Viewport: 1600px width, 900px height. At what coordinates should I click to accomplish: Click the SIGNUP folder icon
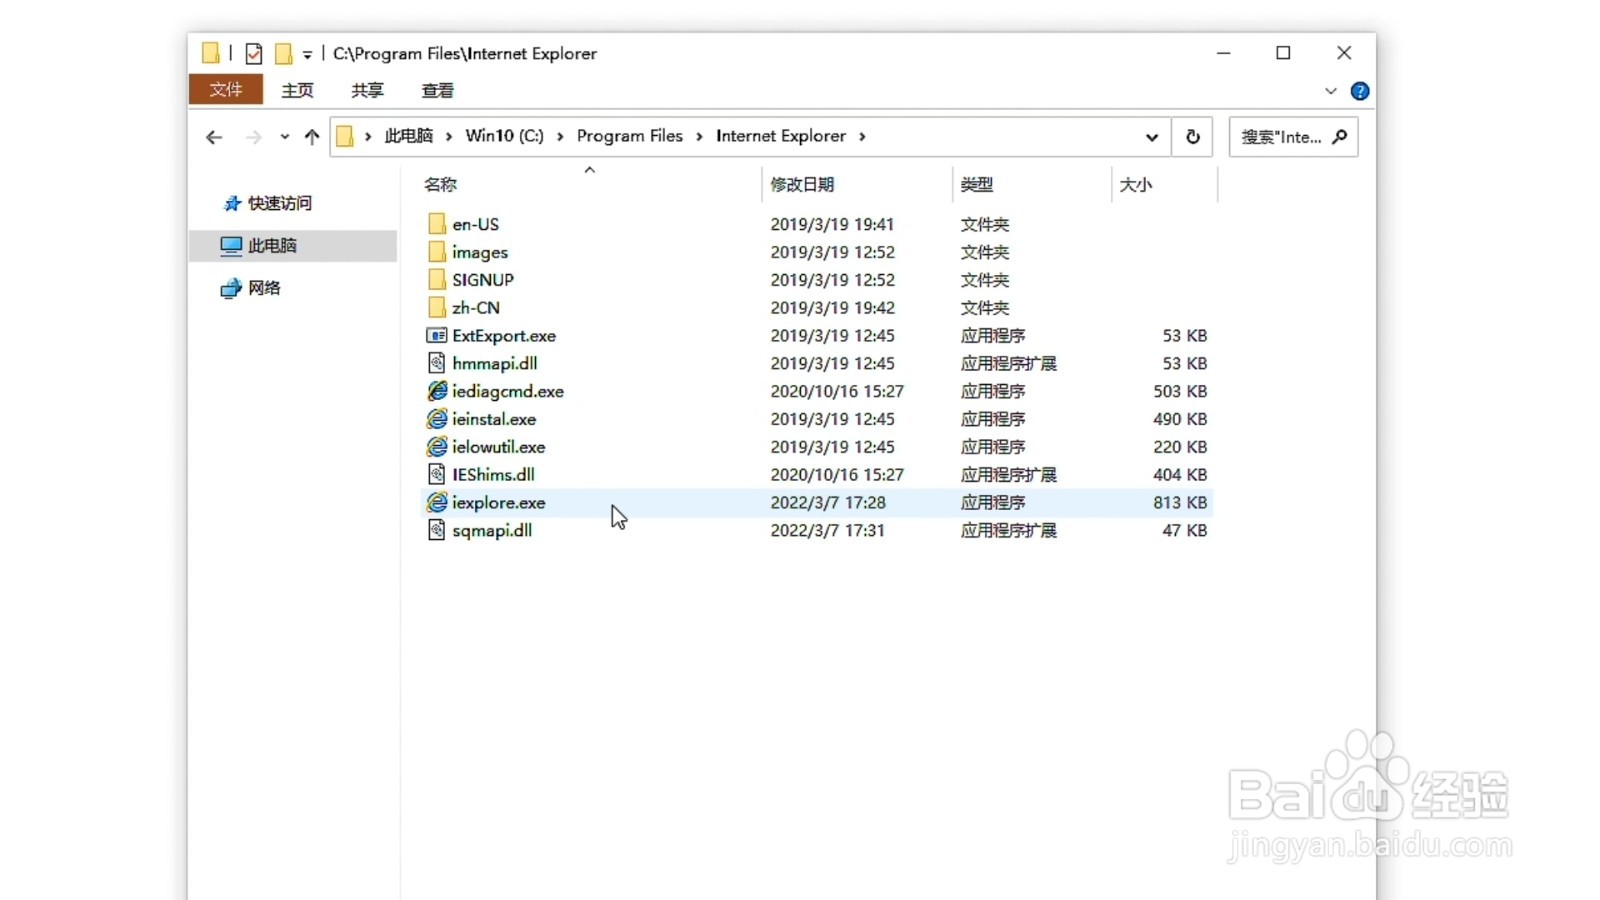point(437,280)
